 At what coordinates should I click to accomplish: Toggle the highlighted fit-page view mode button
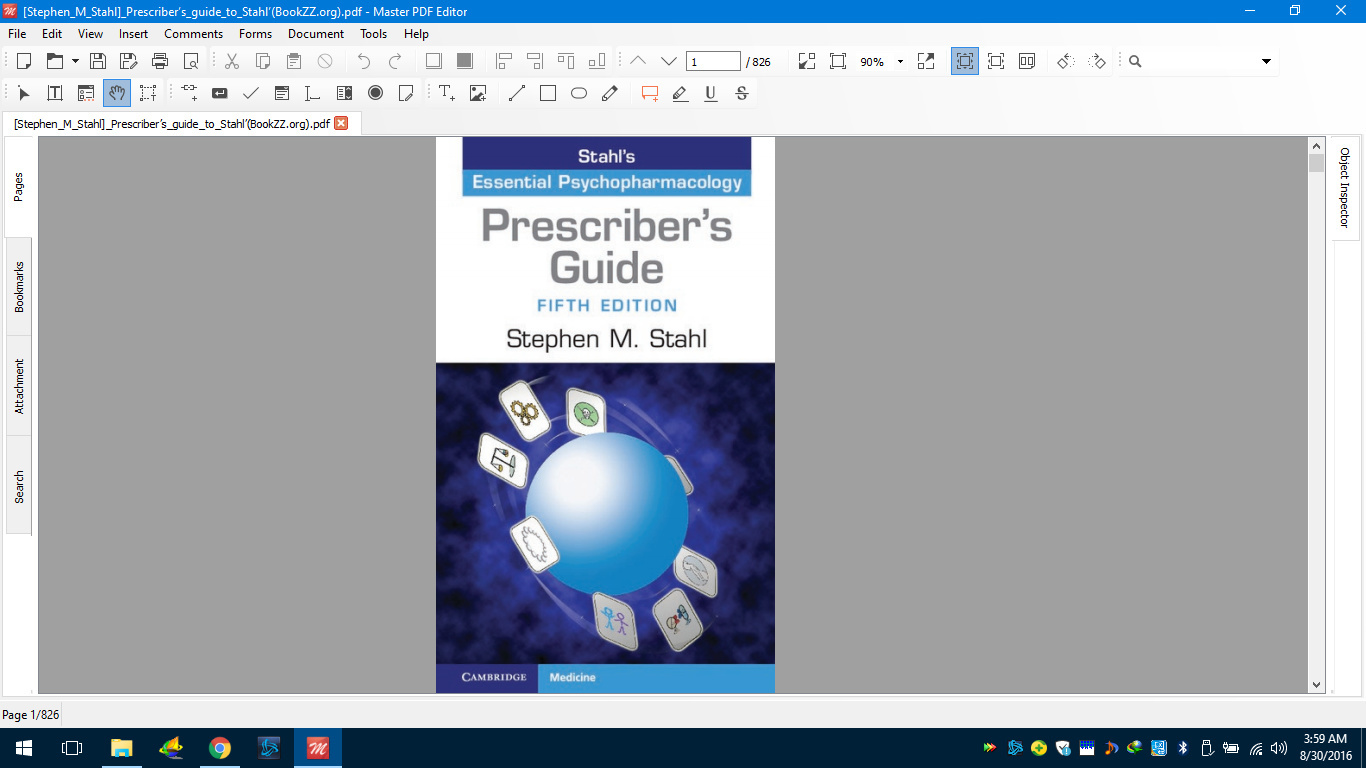[965, 61]
